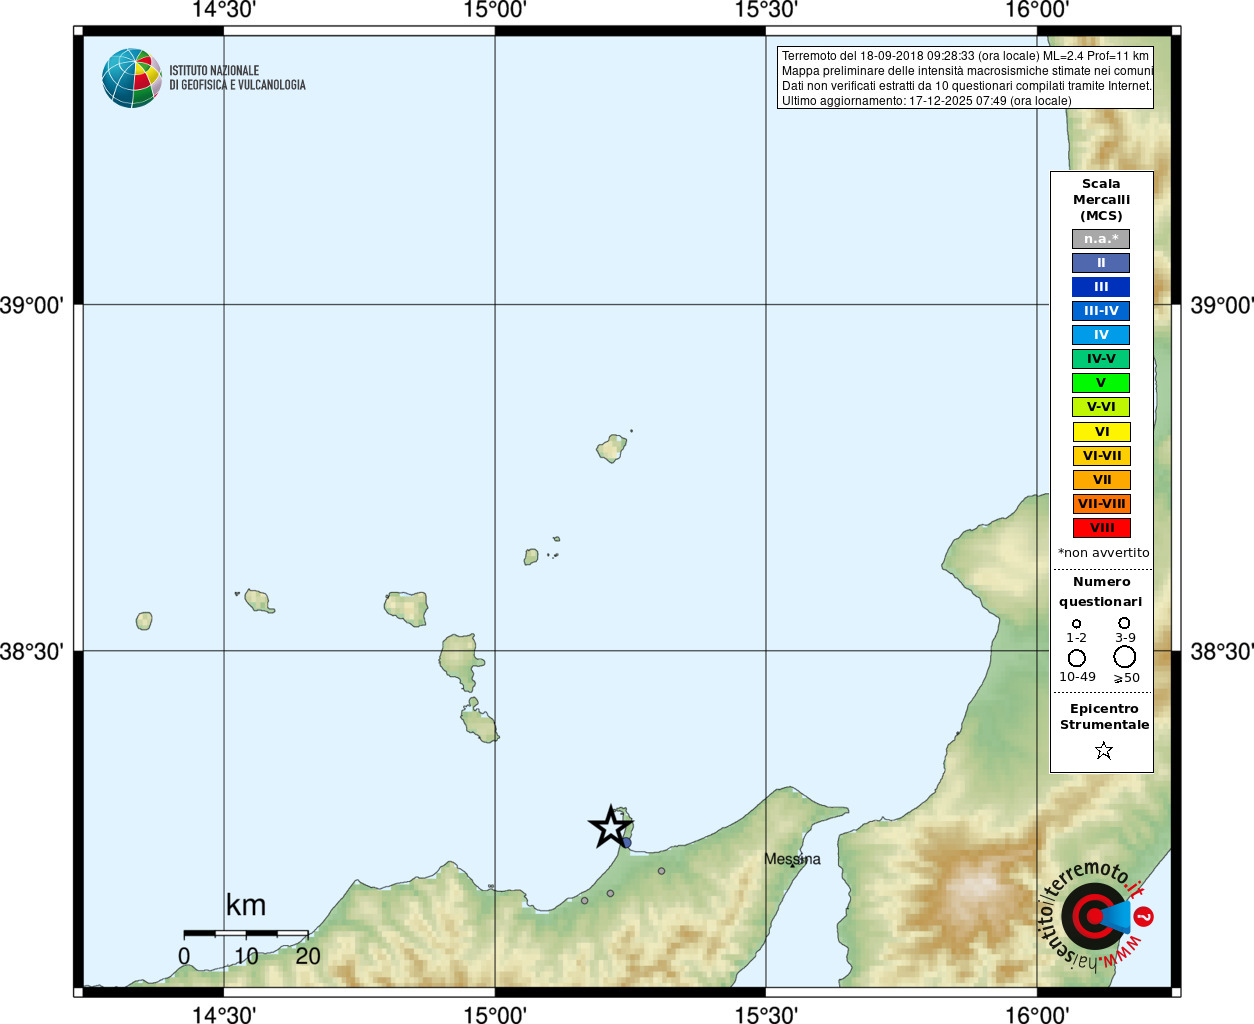The width and height of the screenshot is (1254, 1024).
Task: Click the 'Scala Mercalli (MCS)' legend title
Action: (1101, 200)
